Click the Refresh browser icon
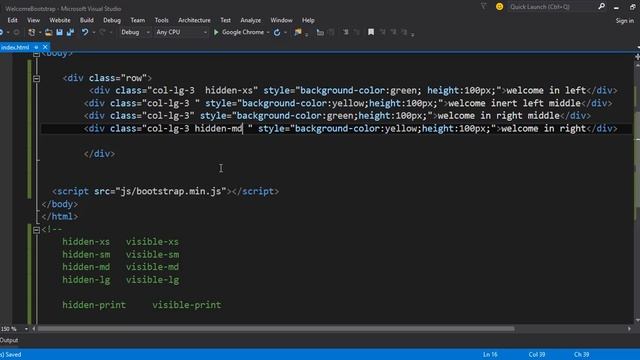 click(277, 32)
